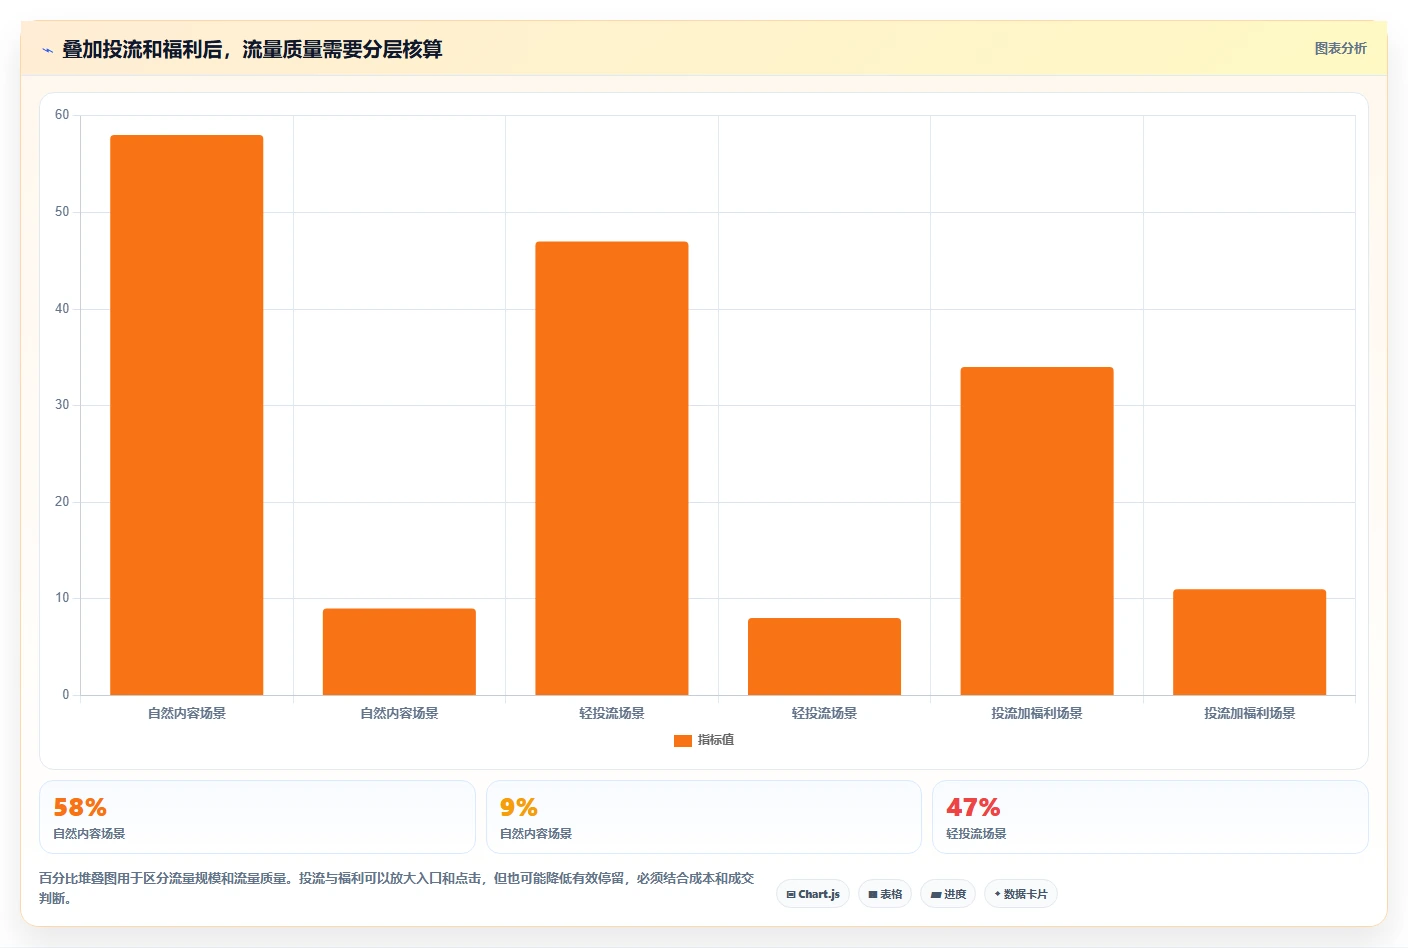Viewport: 1408px width, 948px height.
Task: Select the 进度 tag chip
Action: [948, 894]
